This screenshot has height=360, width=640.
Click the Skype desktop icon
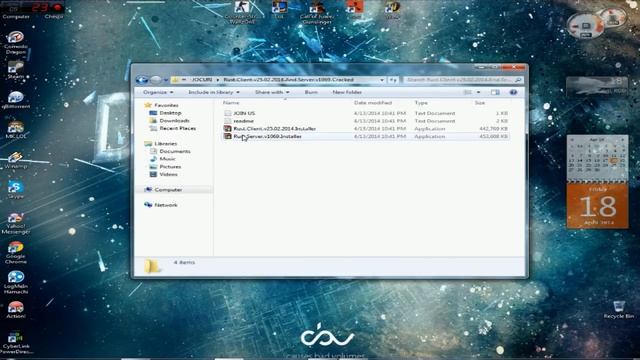click(16, 189)
